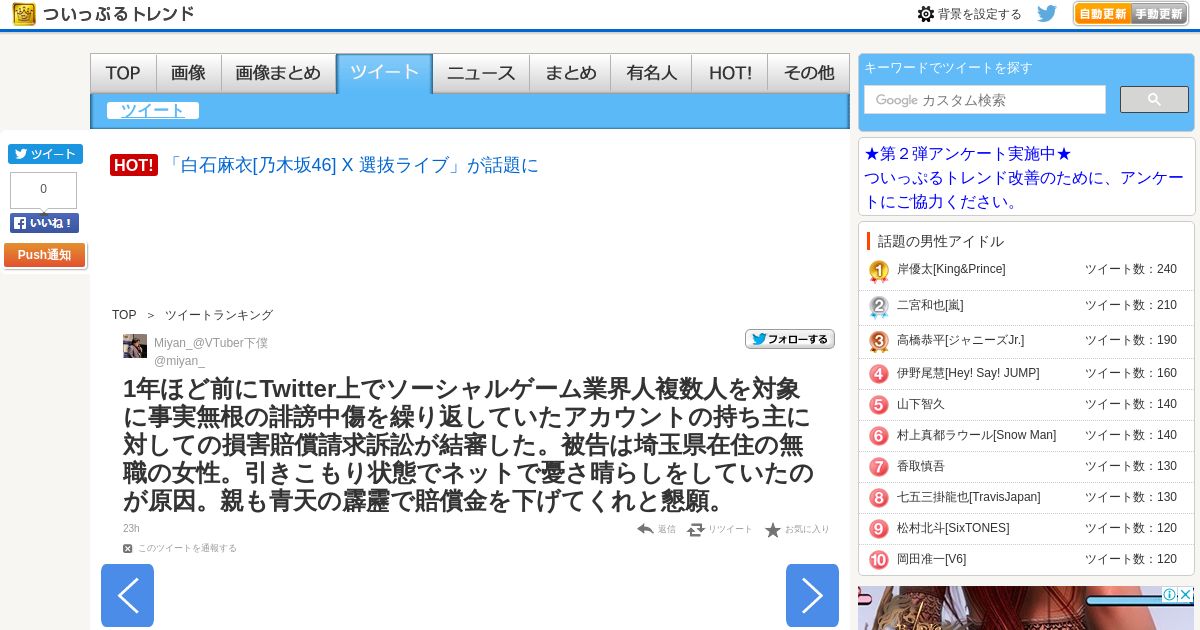Viewport: 1200px width, 630px height.
Task: Click Miyan_ profile avatar thumbnail
Action: coord(135,346)
